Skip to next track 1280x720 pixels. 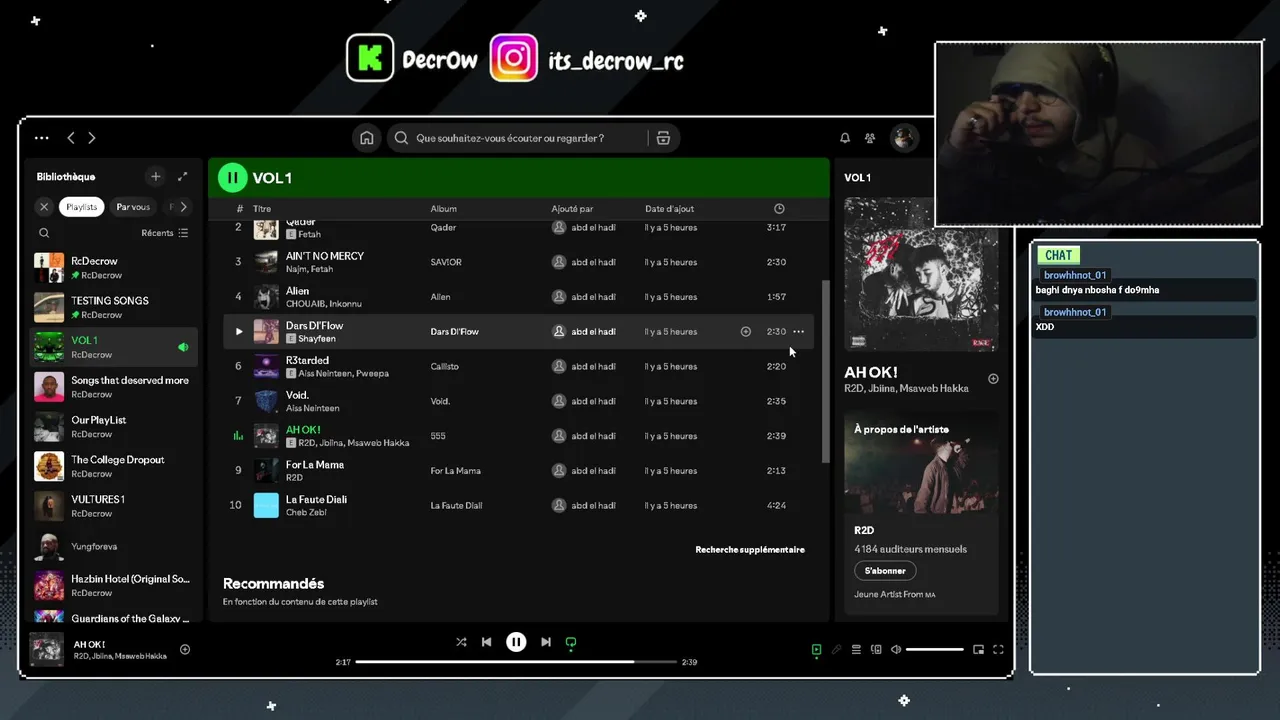pyautogui.click(x=546, y=642)
